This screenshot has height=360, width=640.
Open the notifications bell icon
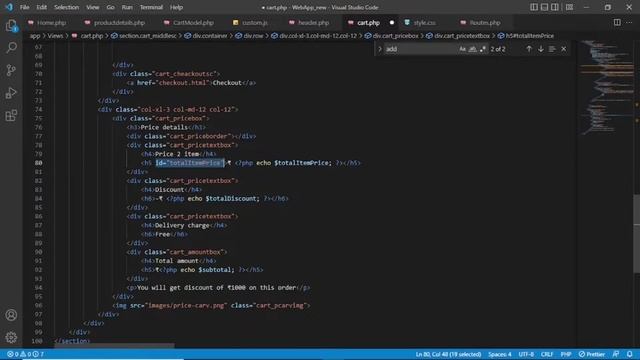(x=630, y=354)
